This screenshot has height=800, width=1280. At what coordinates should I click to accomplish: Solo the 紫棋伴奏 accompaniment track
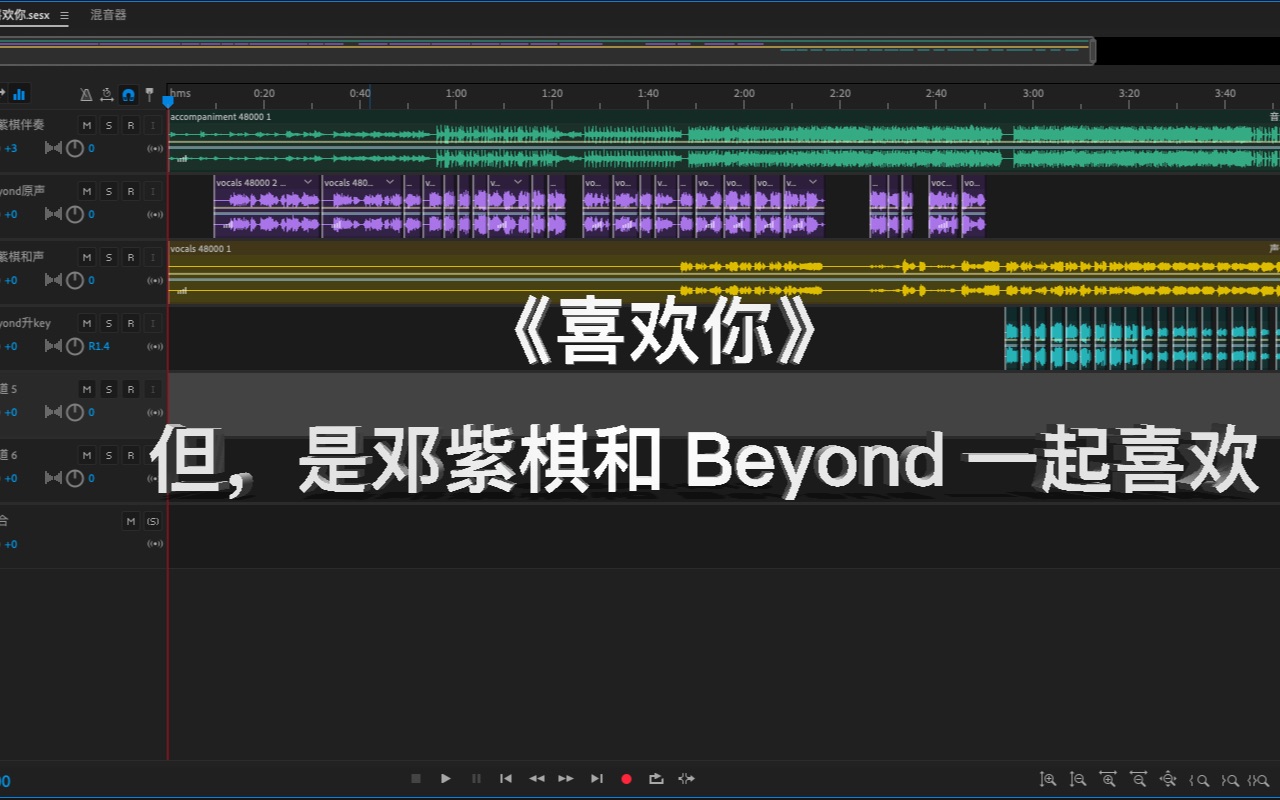tap(109, 125)
